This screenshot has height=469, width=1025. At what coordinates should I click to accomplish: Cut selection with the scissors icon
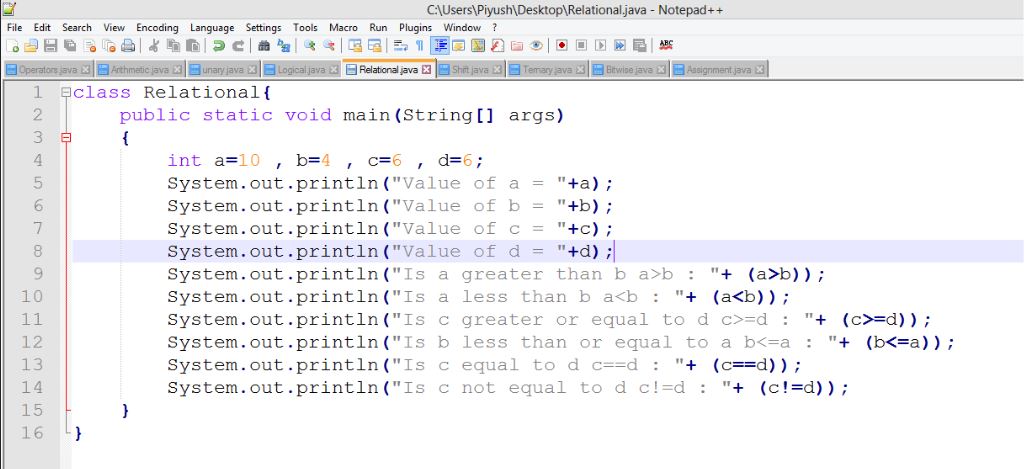pyautogui.click(x=154, y=46)
